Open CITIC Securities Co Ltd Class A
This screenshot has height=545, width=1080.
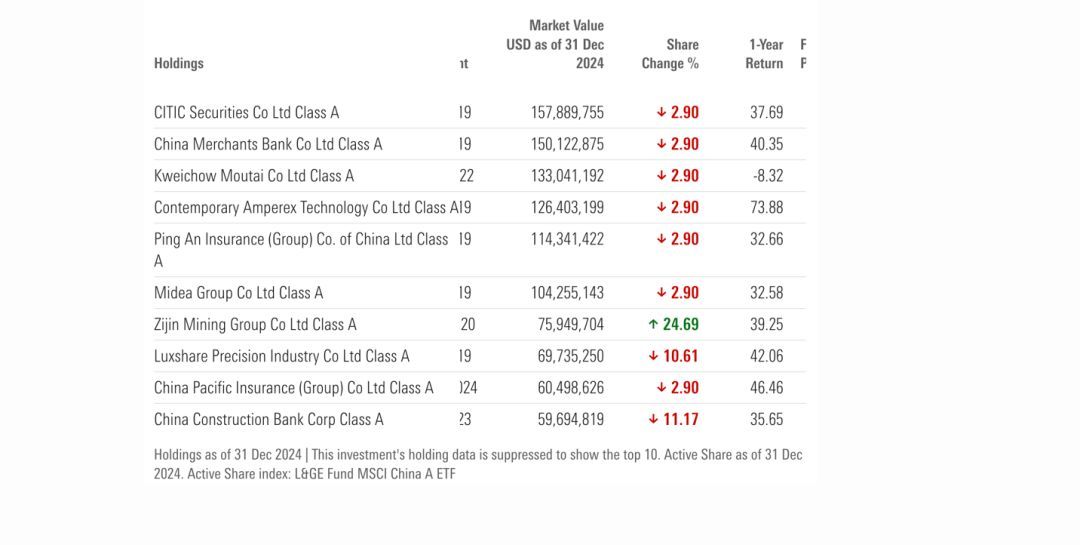[x=246, y=112]
